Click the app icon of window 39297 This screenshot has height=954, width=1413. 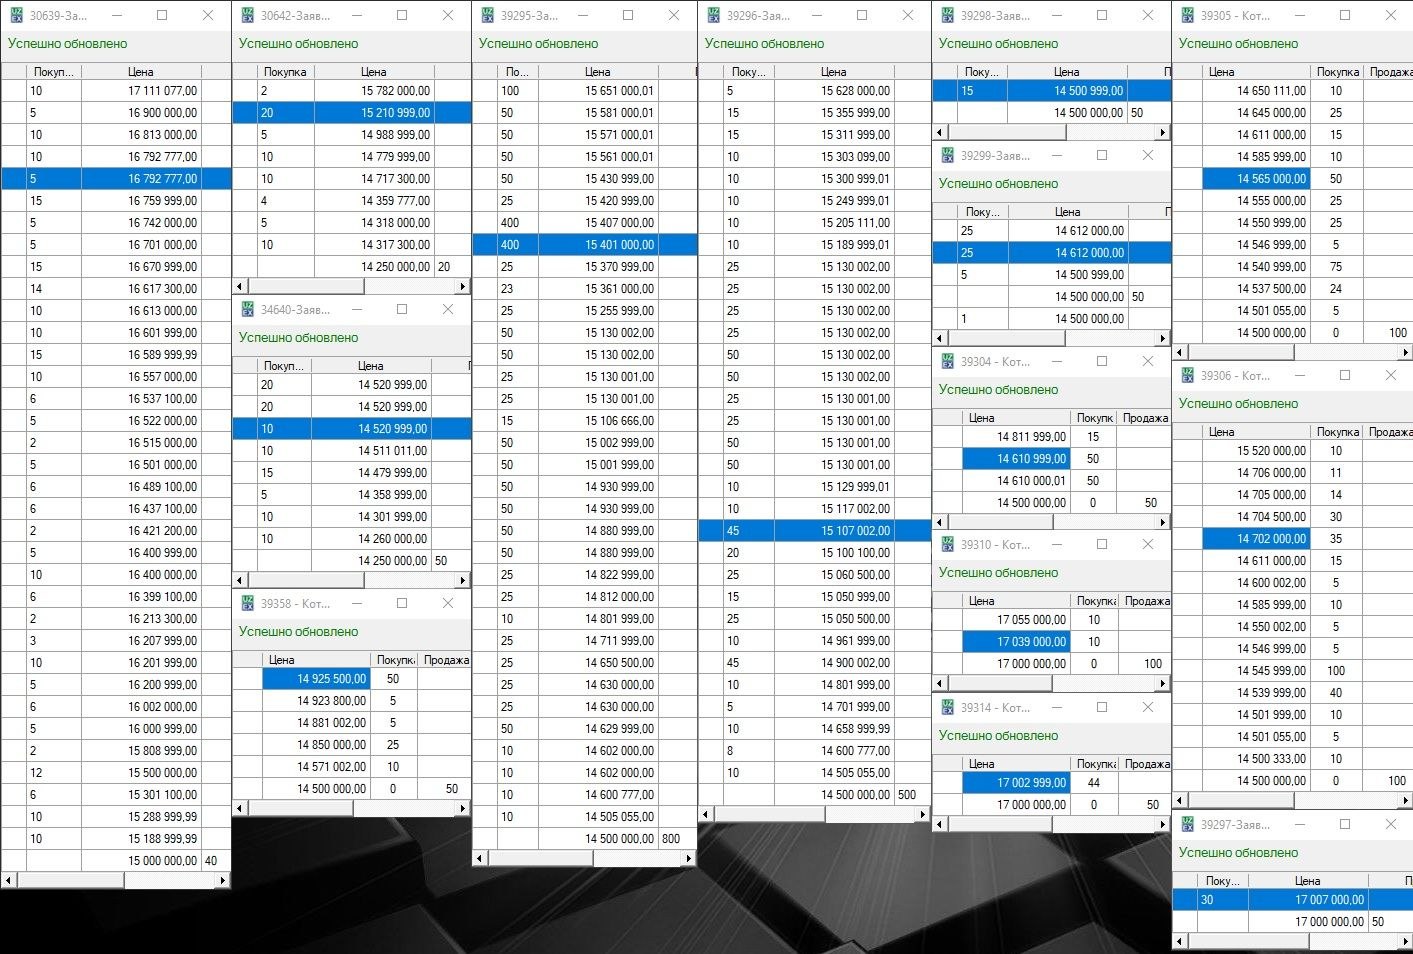point(1187,825)
